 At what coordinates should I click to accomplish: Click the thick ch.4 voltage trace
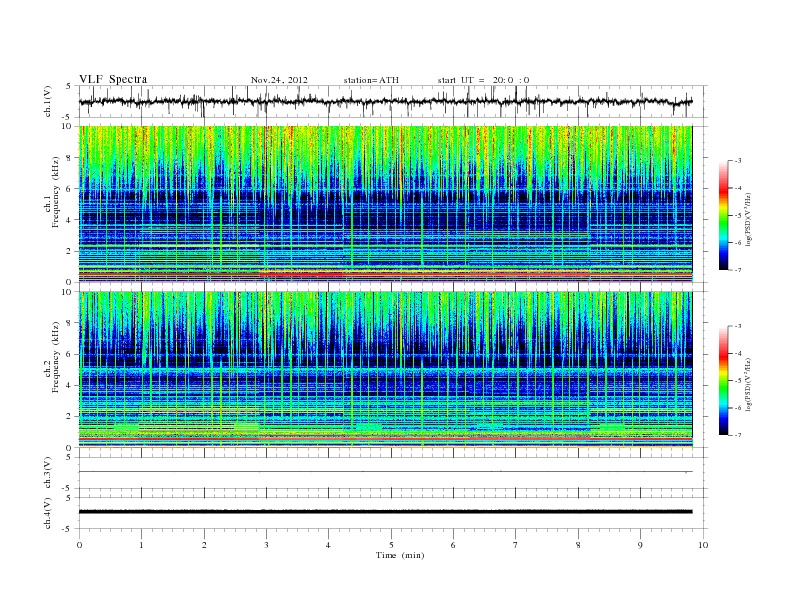[385, 512]
